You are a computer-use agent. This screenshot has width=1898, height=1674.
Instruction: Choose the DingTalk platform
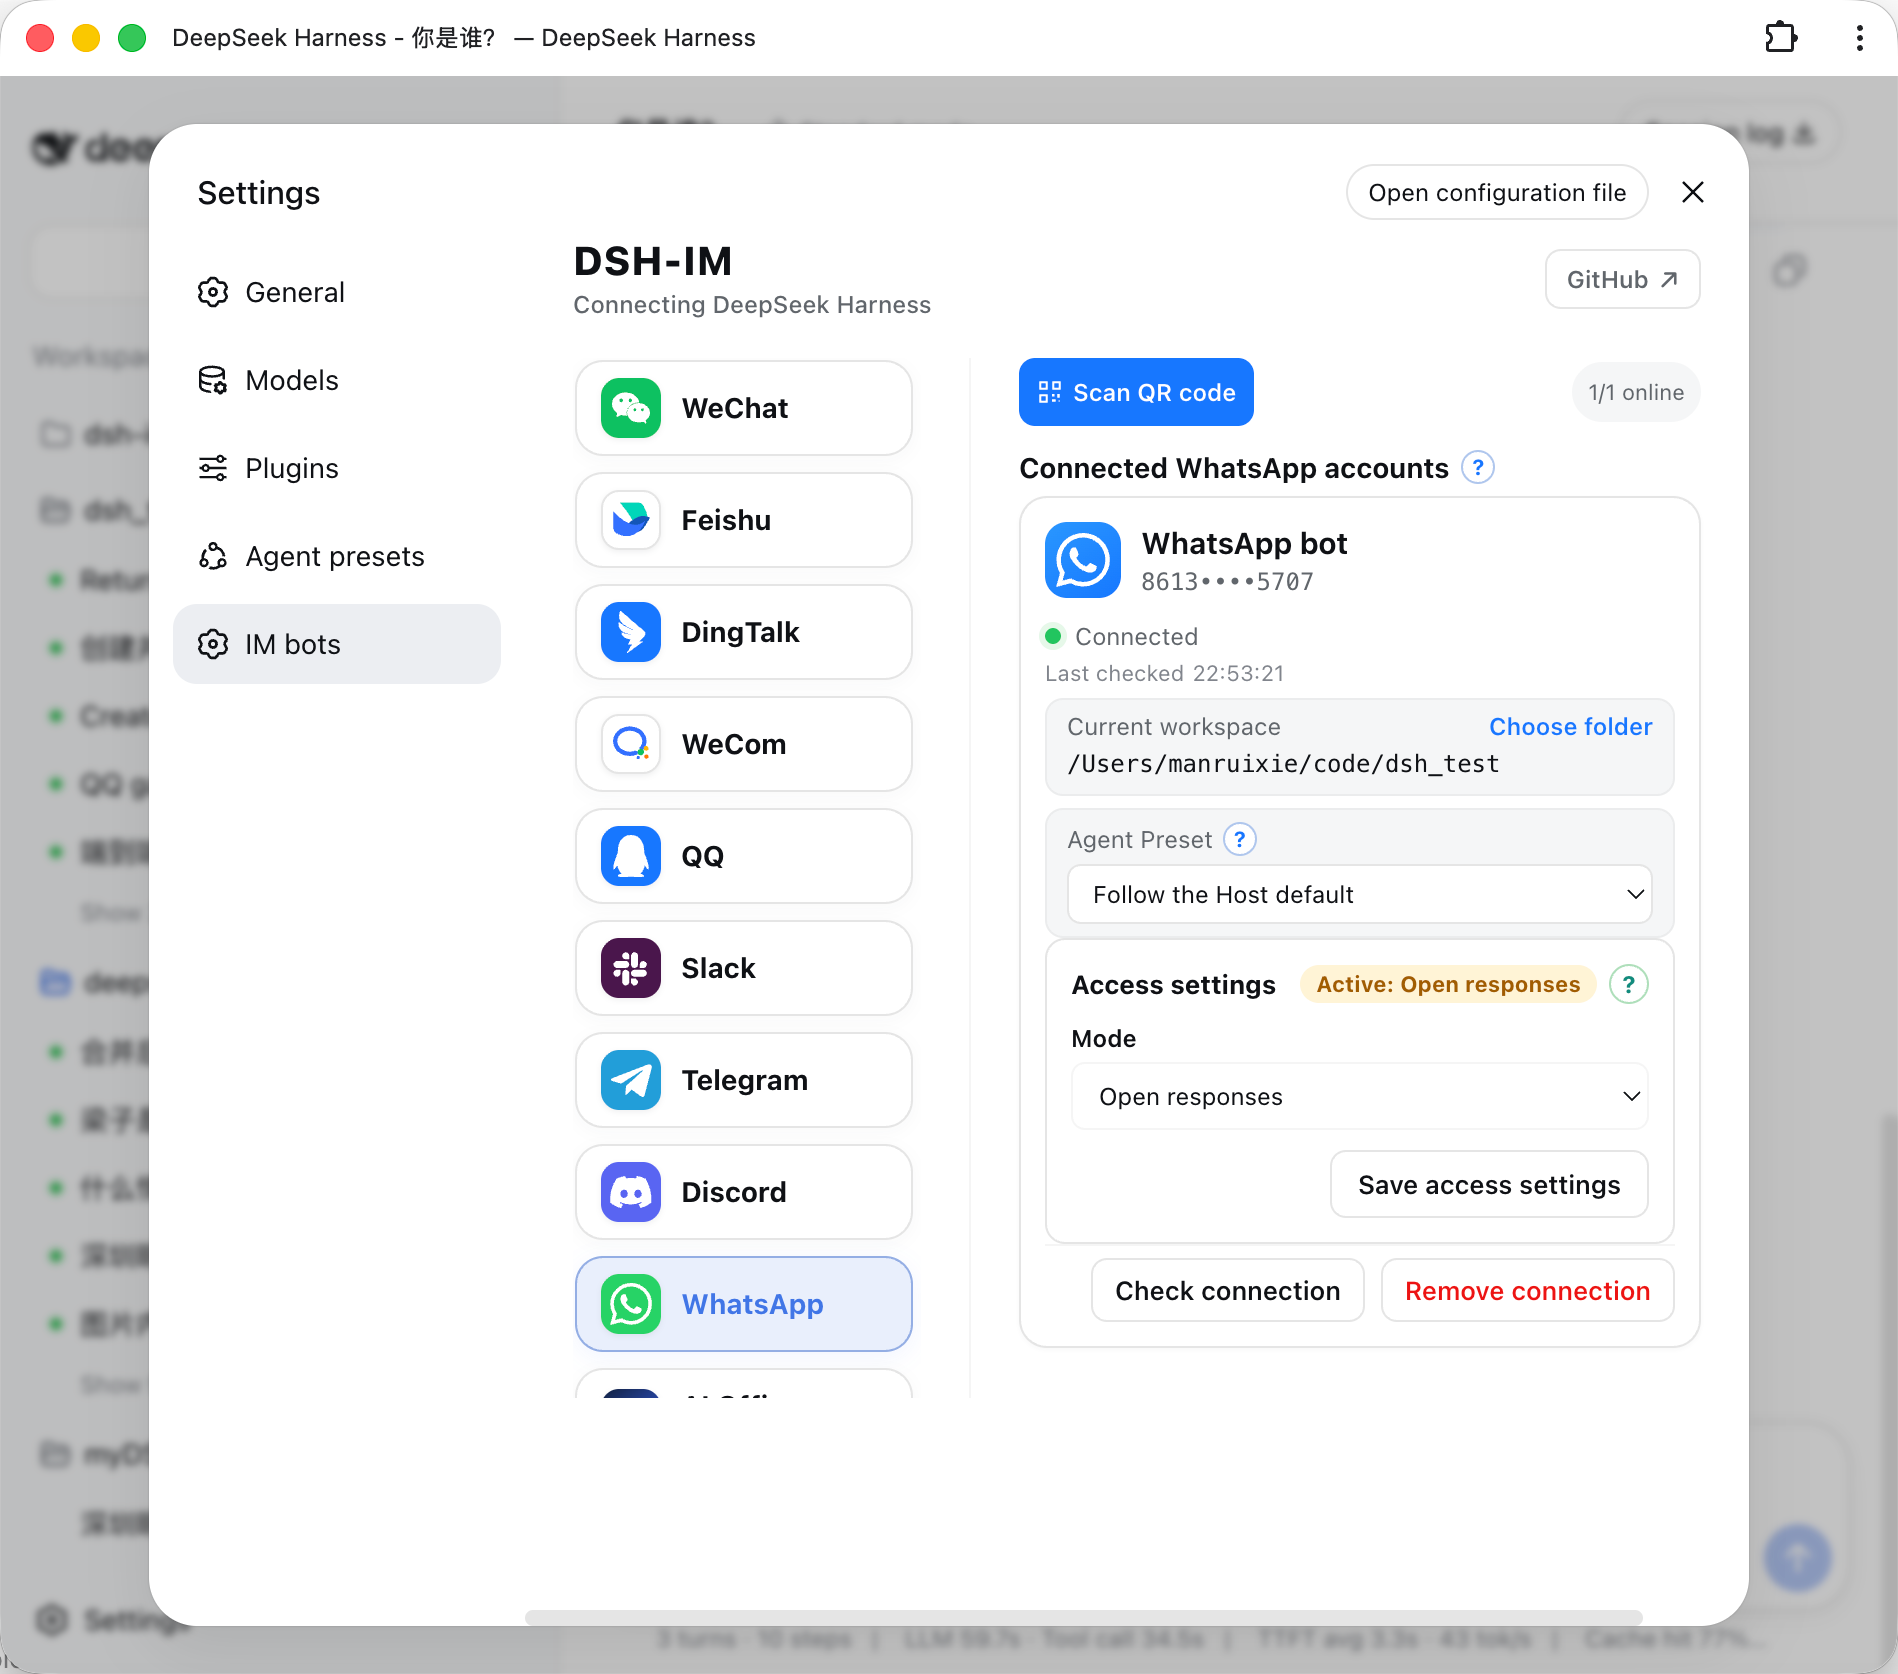coord(743,632)
